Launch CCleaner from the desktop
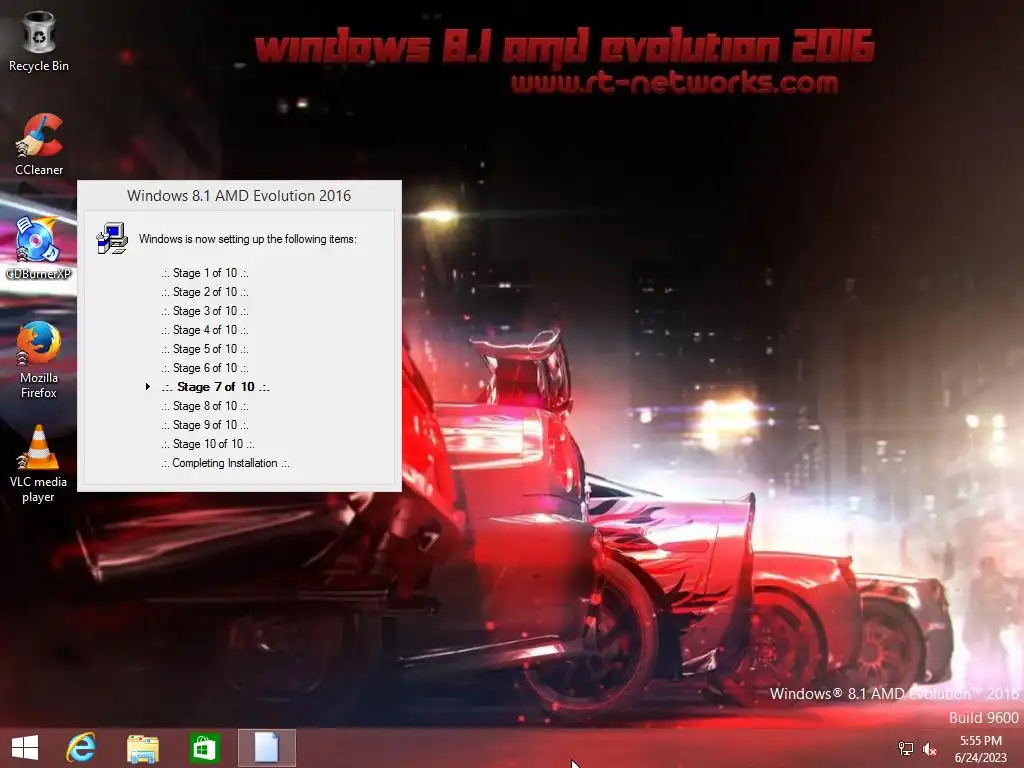This screenshot has width=1024, height=768. point(39,144)
